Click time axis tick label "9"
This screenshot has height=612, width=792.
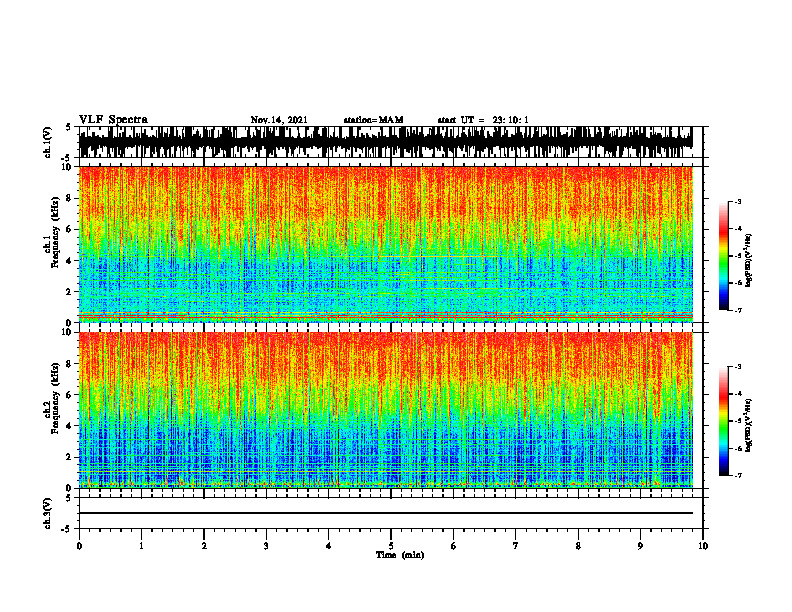(x=640, y=546)
